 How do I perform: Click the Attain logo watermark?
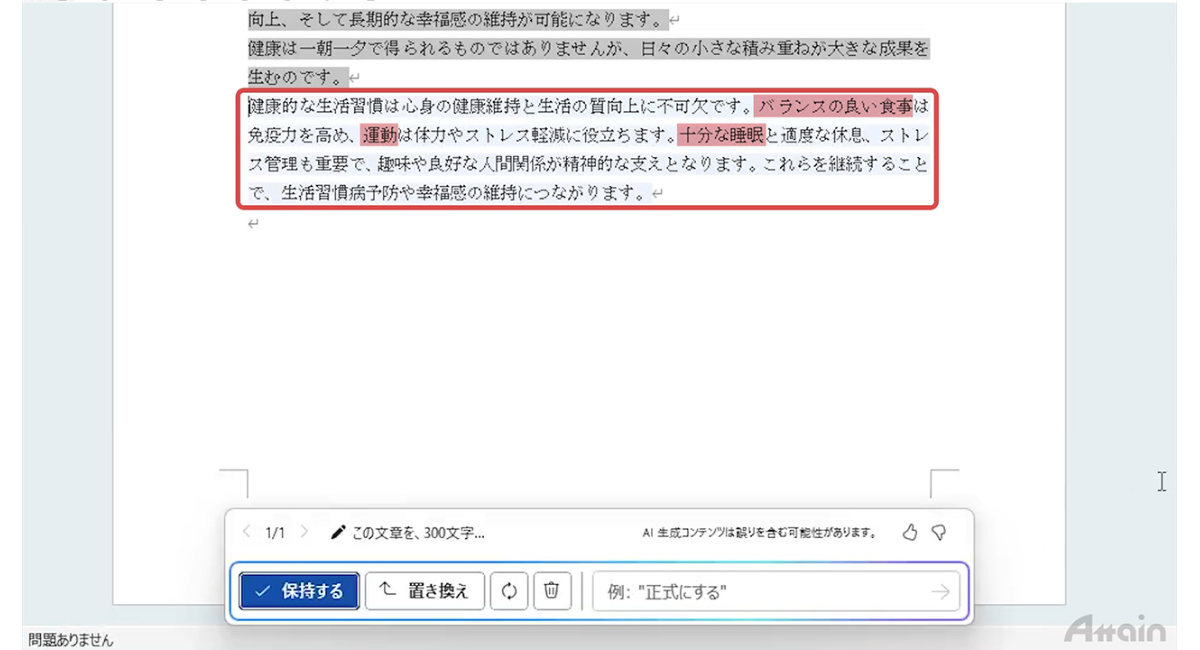pyautogui.click(x=1114, y=630)
